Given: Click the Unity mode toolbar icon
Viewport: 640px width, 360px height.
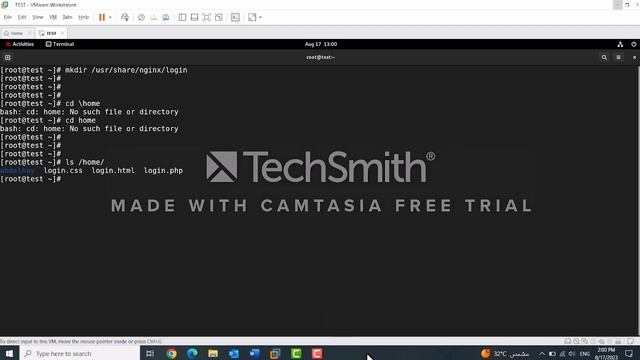Looking at the screenshot, I should coord(219,17).
